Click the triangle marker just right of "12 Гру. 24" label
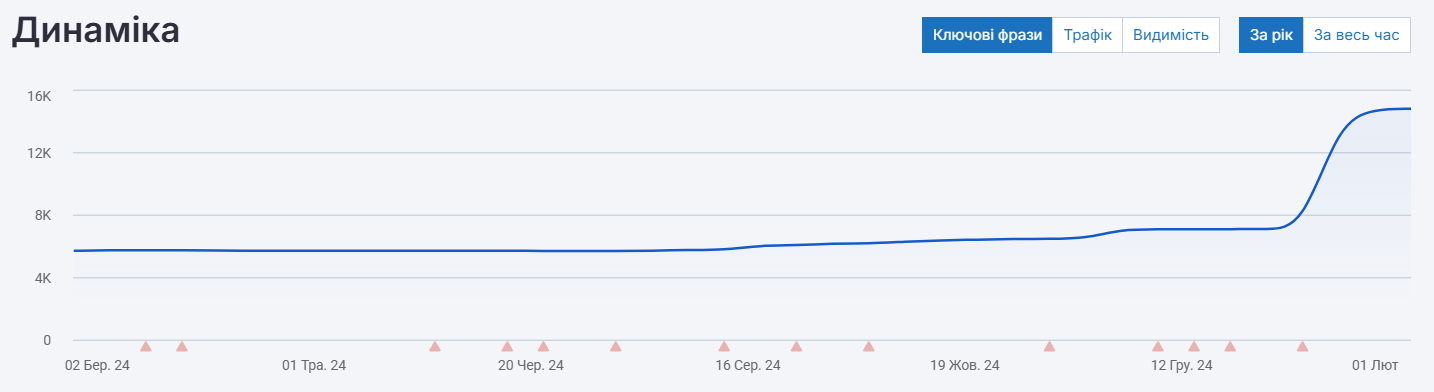 [x=1230, y=347]
